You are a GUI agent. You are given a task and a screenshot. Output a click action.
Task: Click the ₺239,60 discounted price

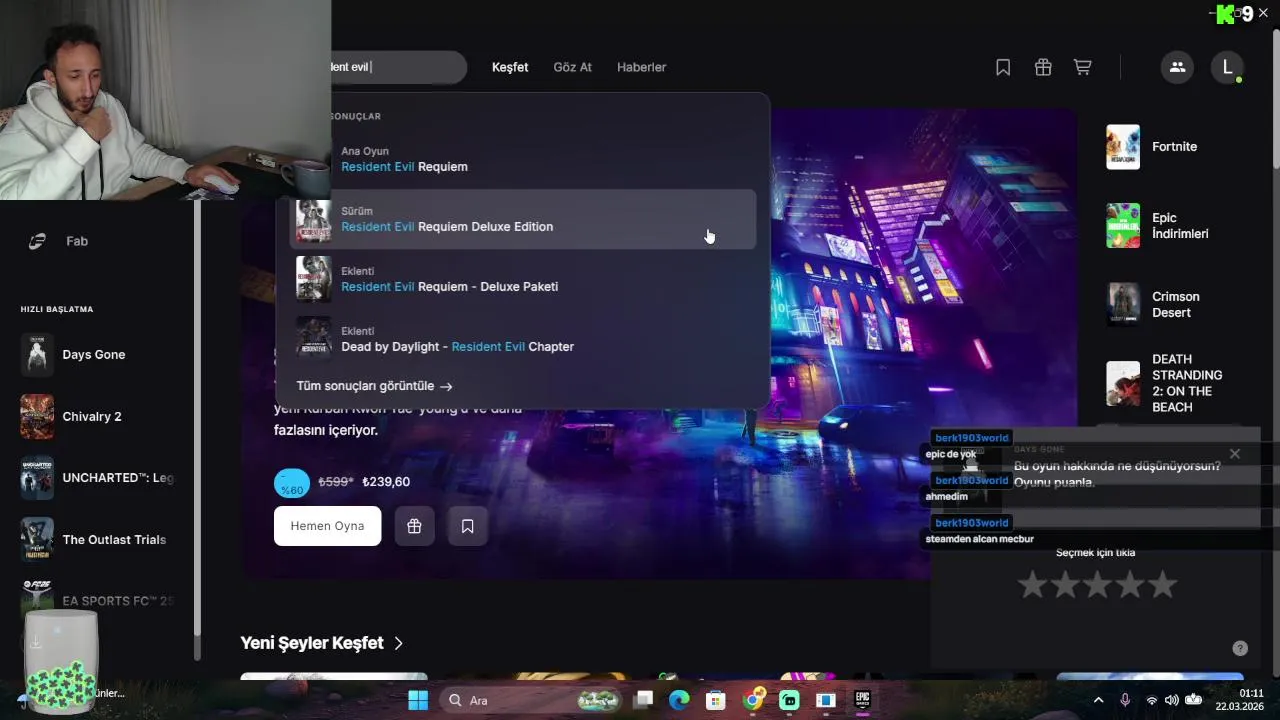(386, 482)
